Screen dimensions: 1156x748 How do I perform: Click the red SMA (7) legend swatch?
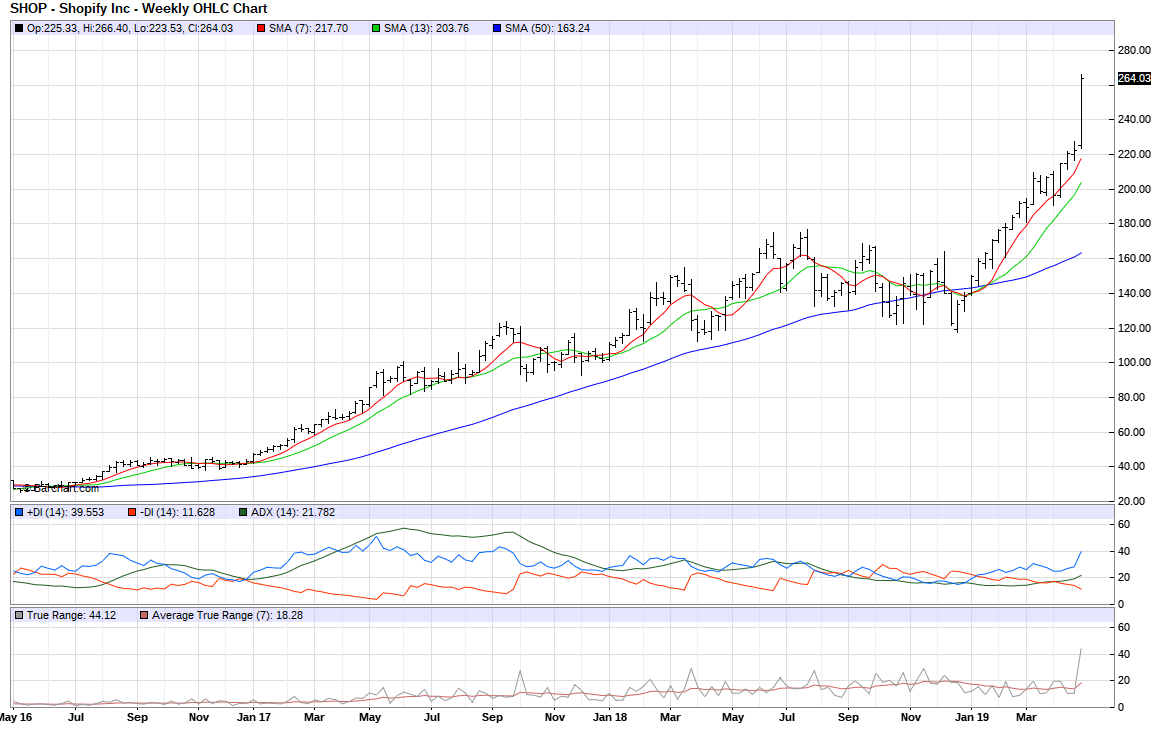click(x=261, y=29)
